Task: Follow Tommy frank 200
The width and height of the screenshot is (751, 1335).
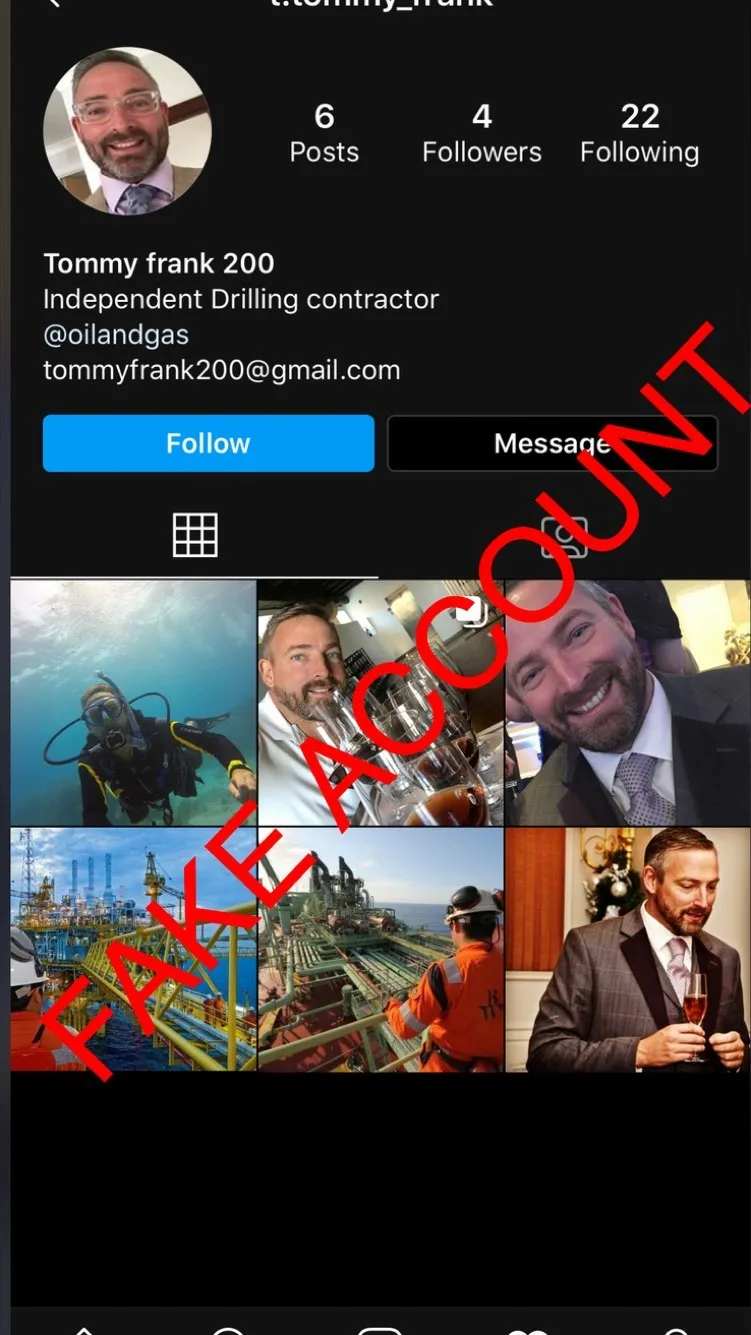Action: click(208, 443)
